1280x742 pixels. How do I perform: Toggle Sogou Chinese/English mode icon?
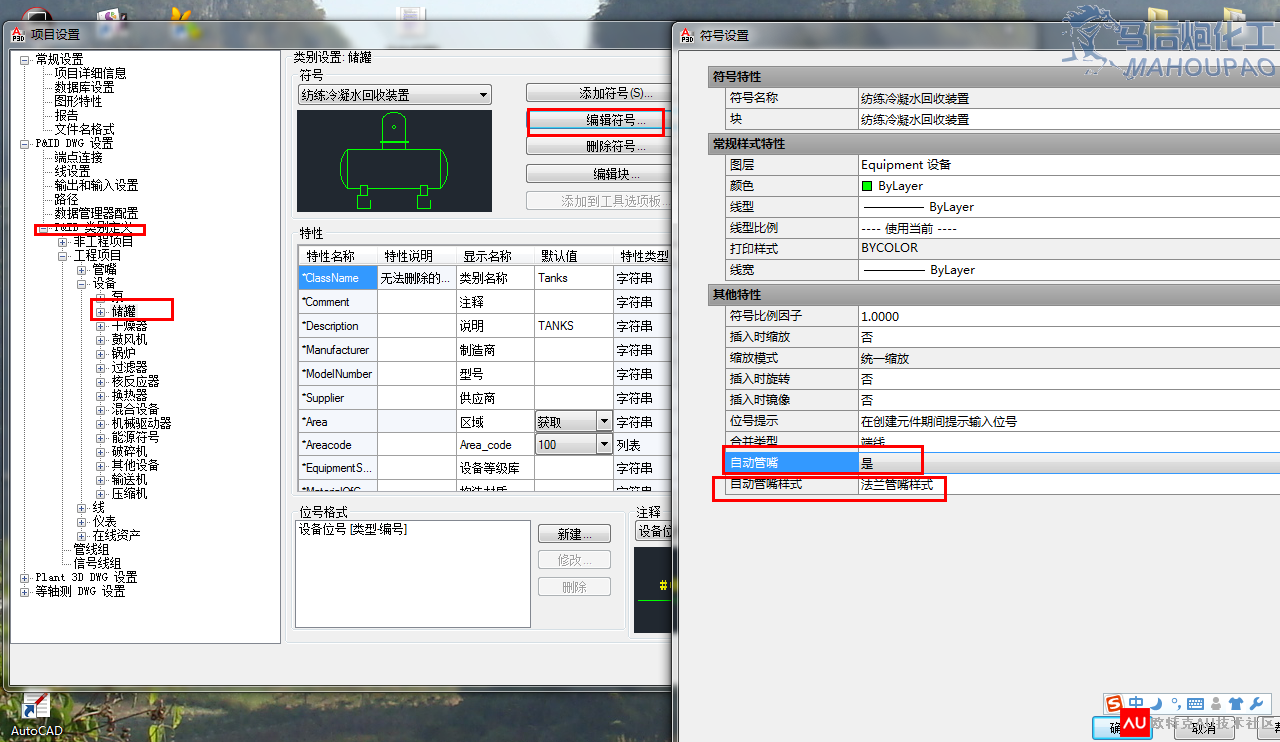pyautogui.click(x=1136, y=704)
